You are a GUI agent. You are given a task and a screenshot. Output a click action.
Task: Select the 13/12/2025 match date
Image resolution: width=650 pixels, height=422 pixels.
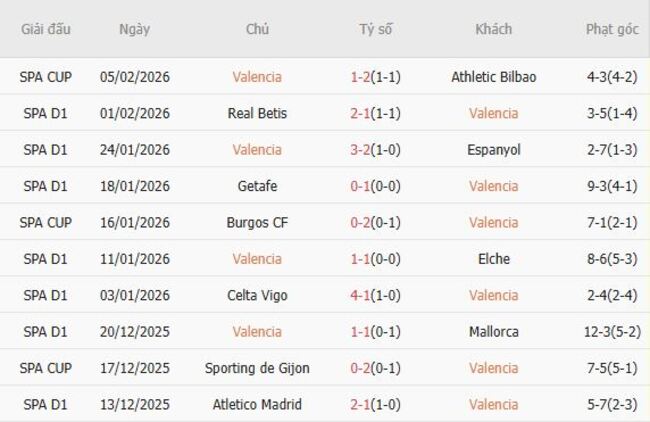coord(136,404)
